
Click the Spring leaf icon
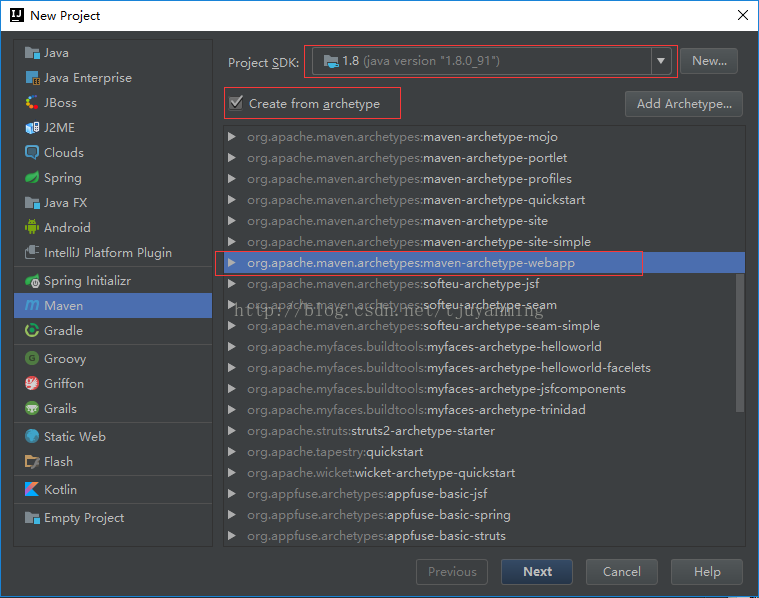[x=32, y=178]
